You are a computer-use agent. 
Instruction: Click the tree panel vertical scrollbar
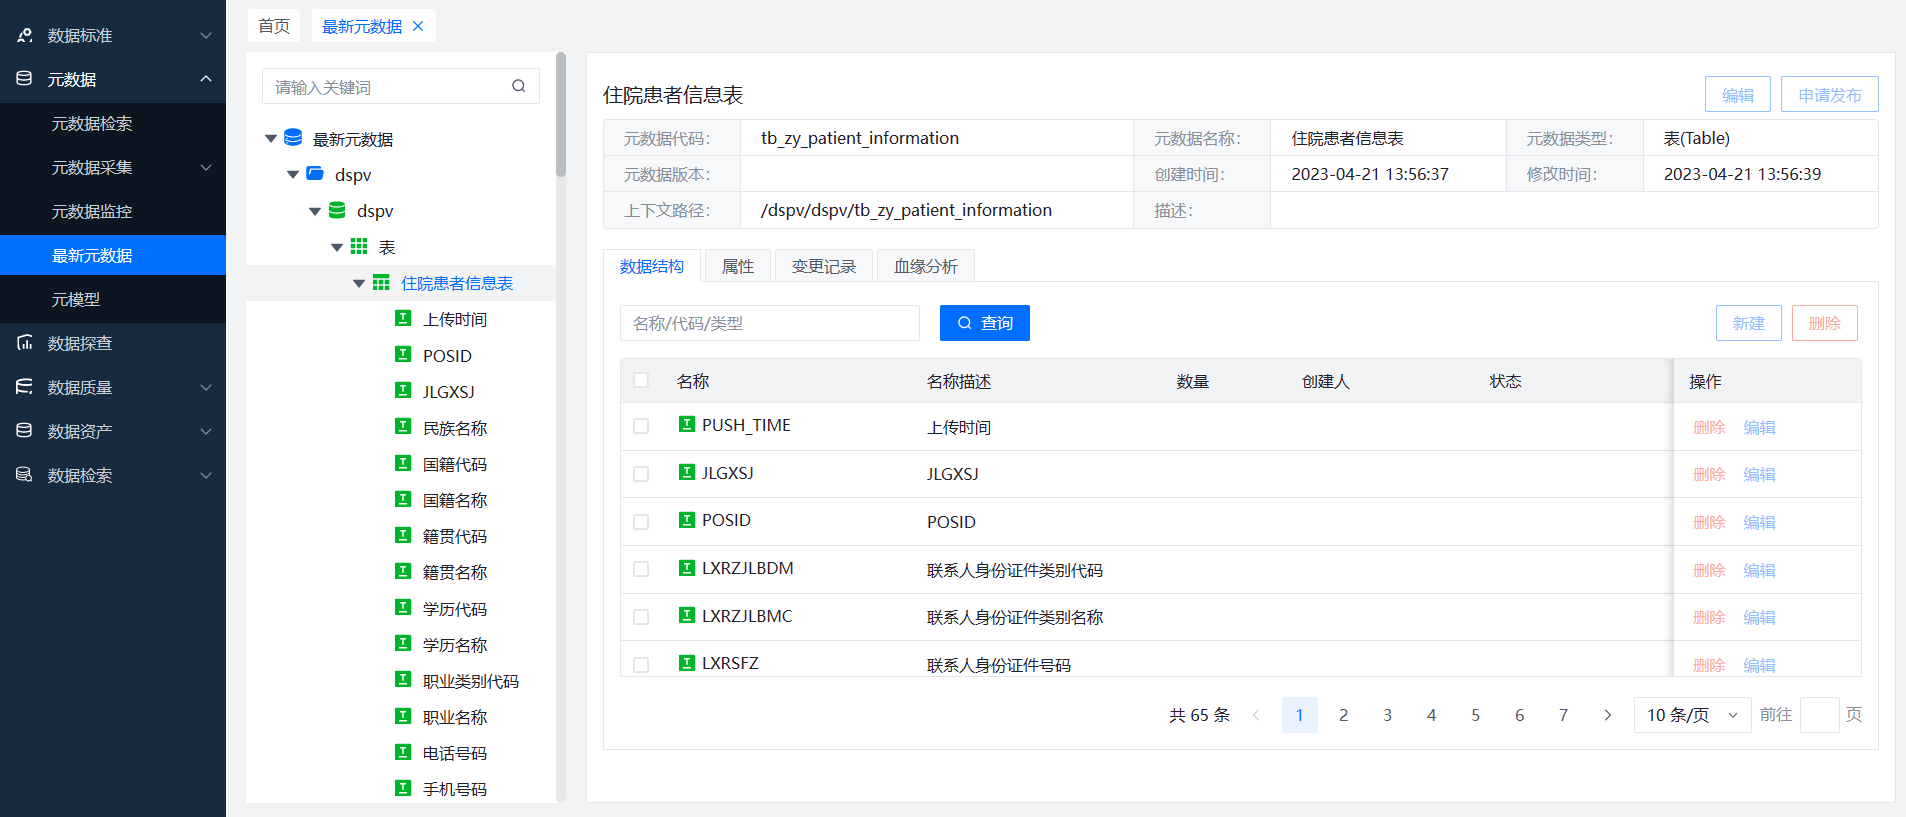(561, 114)
